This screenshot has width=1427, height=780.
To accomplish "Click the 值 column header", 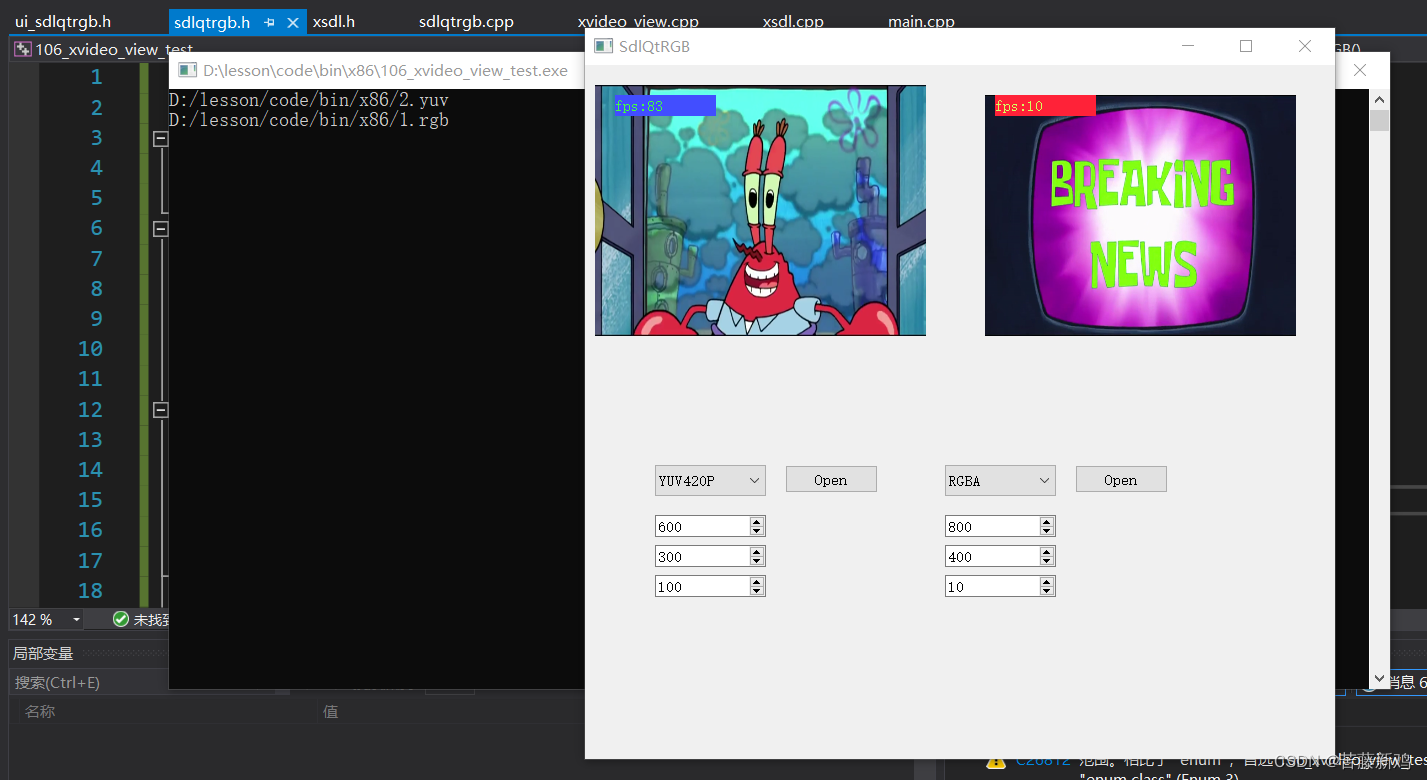I will (331, 712).
